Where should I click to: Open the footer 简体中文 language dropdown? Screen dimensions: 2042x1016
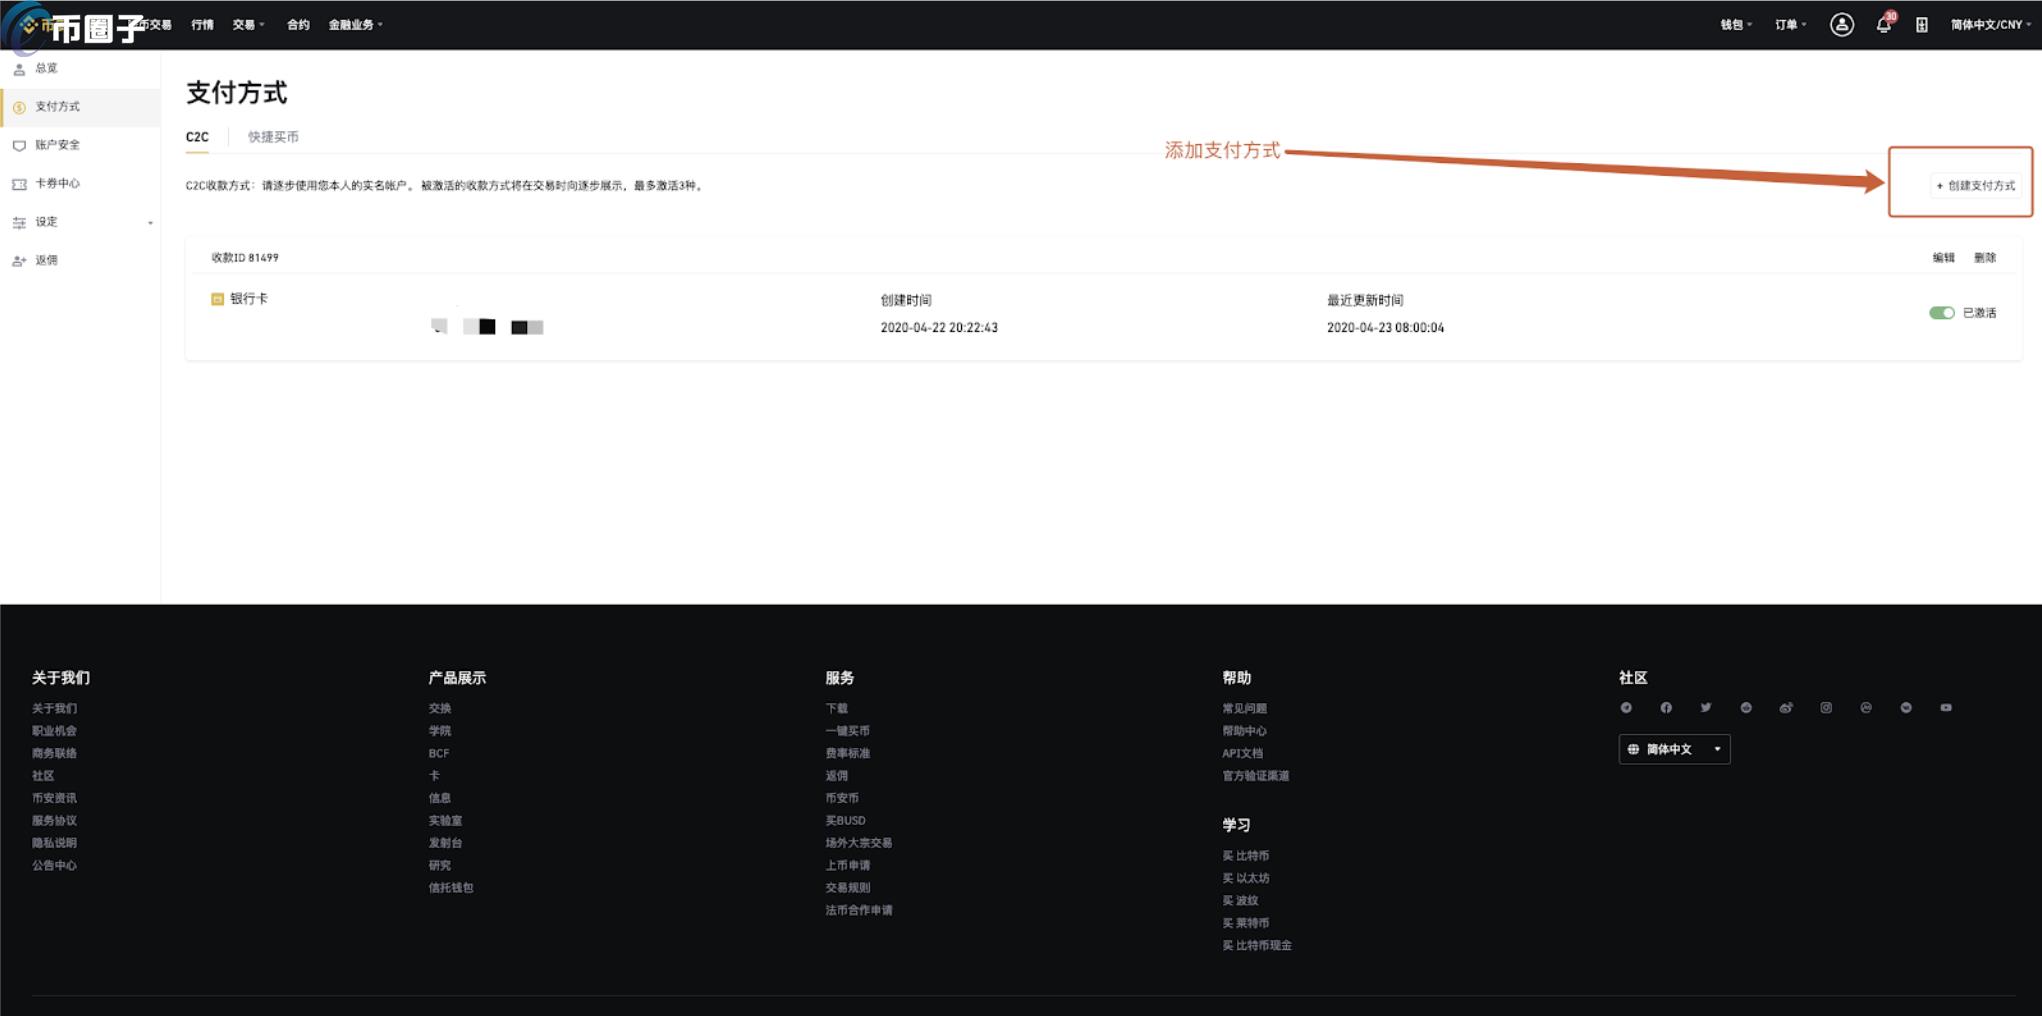click(x=1674, y=749)
